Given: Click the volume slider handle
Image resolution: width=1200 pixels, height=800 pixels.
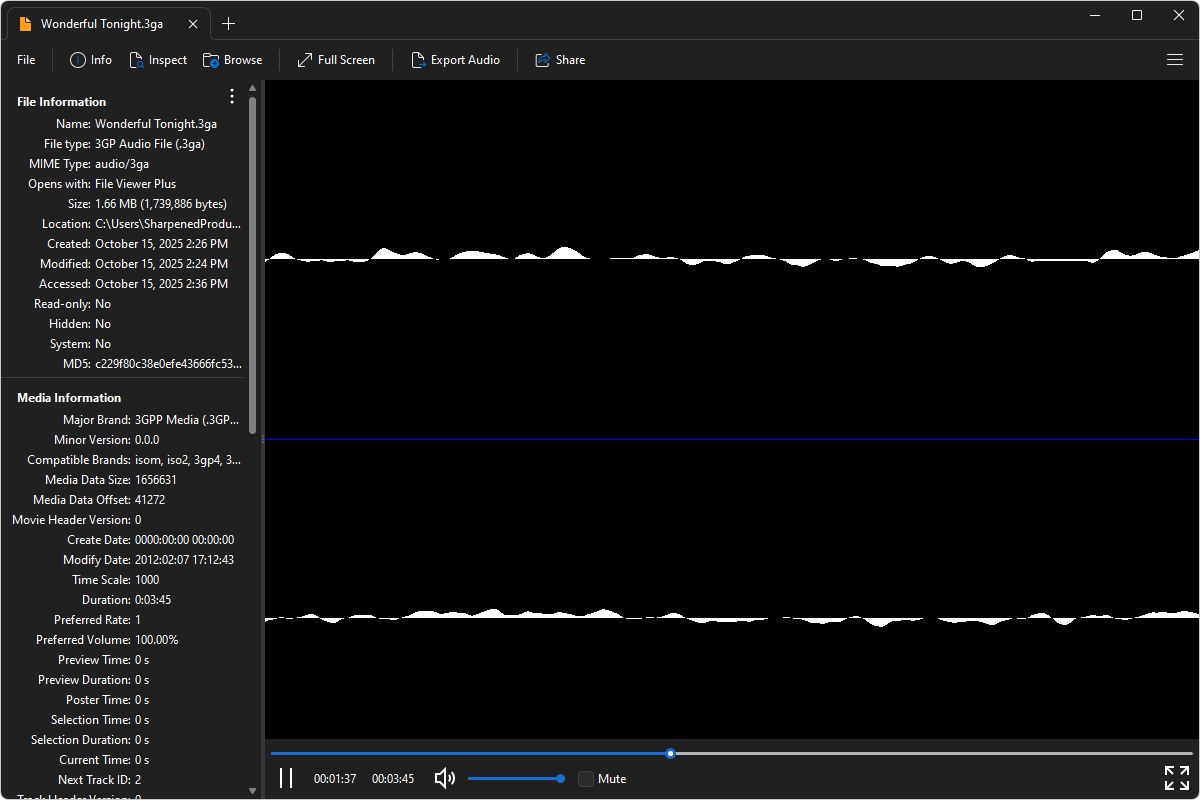Looking at the screenshot, I should tap(560, 778).
